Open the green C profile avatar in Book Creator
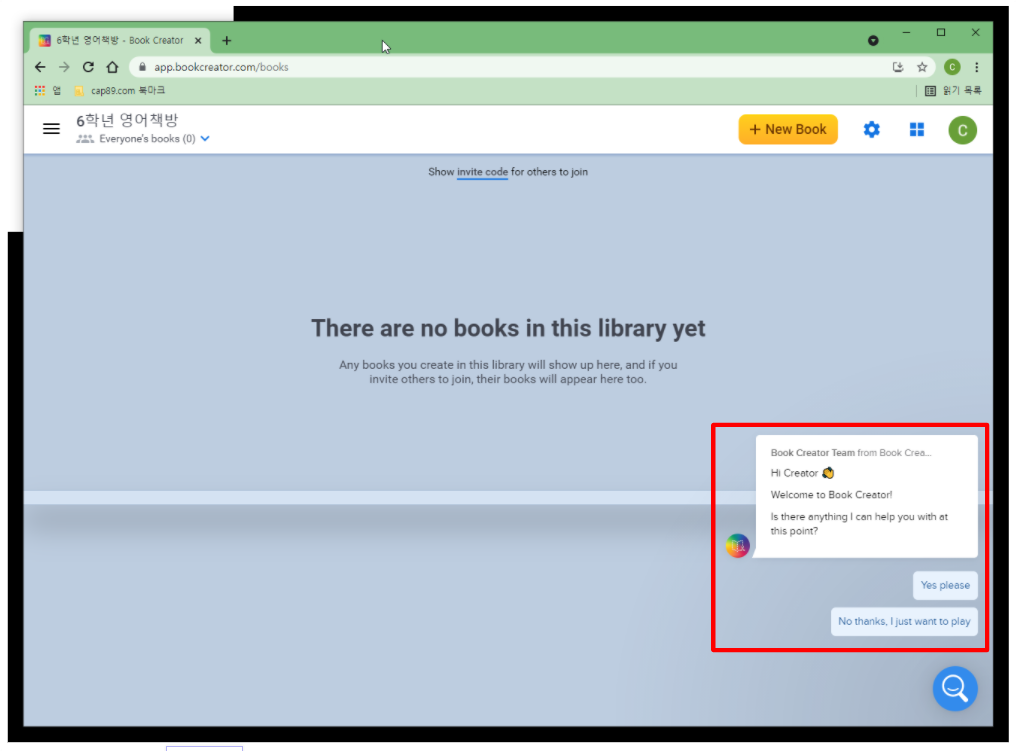 click(x=962, y=130)
